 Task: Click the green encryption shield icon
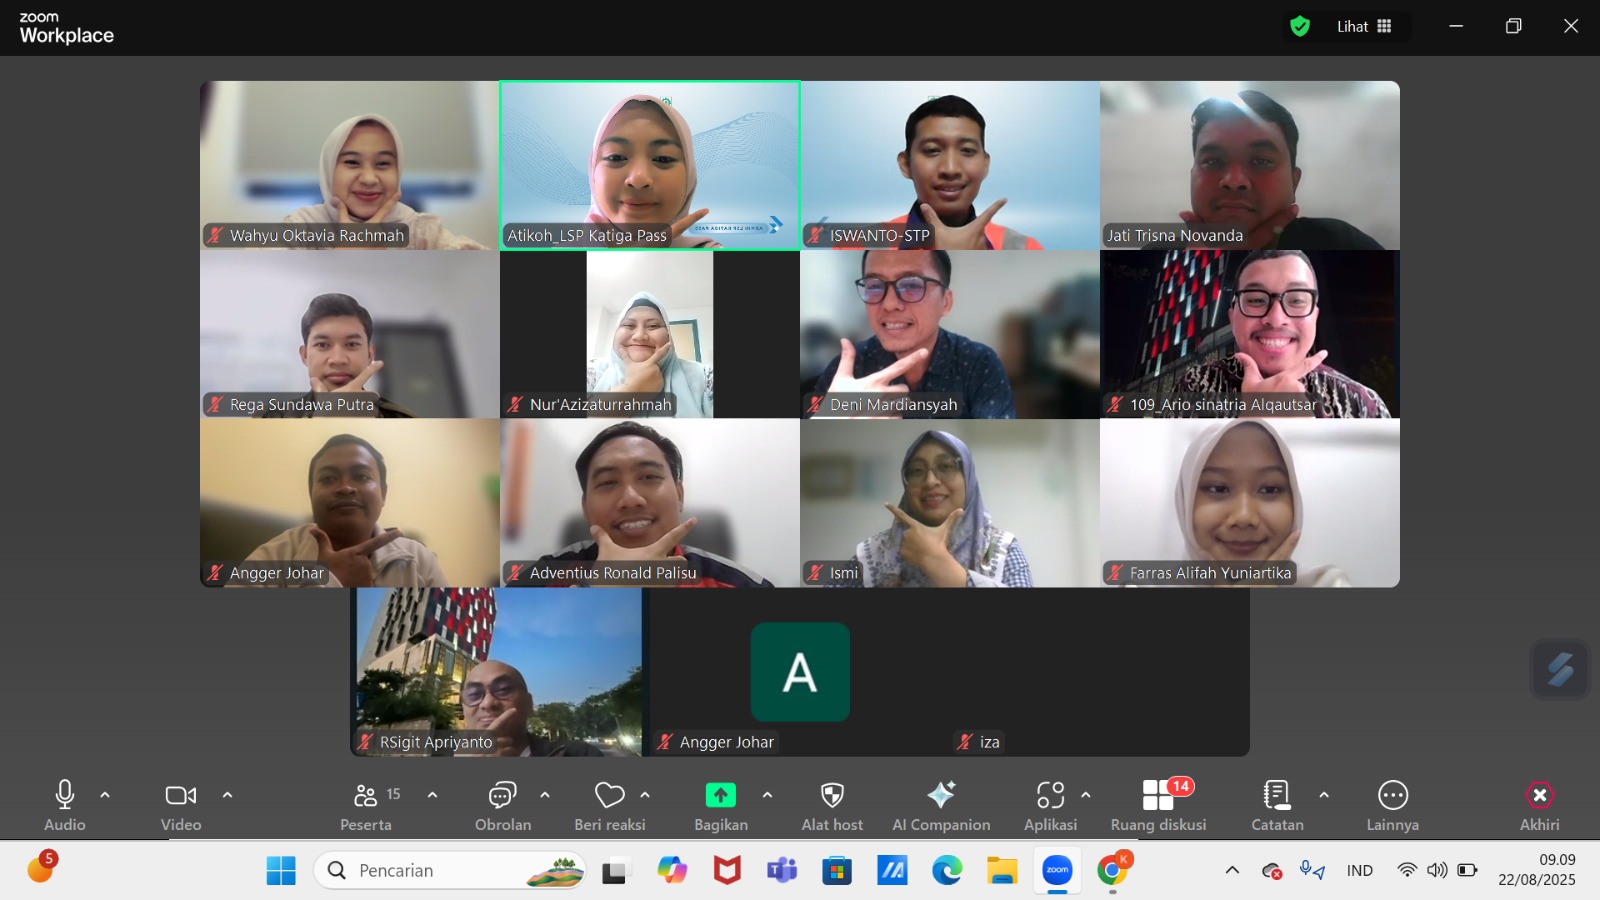coord(1300,27)
